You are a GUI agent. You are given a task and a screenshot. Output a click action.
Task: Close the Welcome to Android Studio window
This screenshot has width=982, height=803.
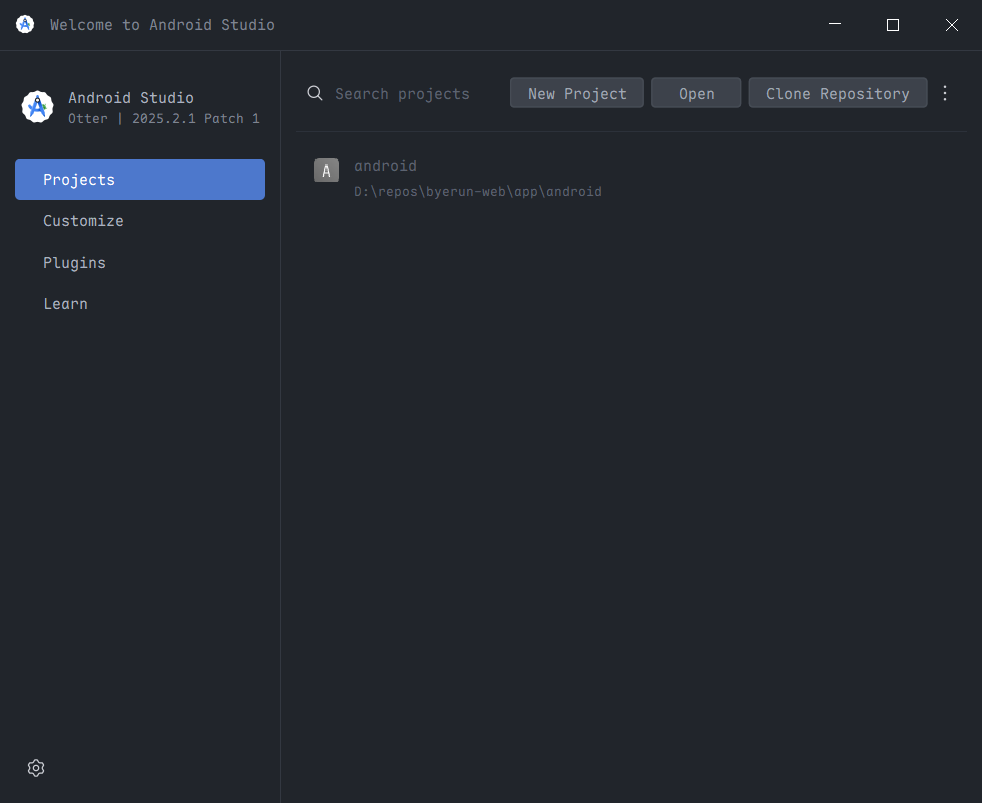point(952,25)
